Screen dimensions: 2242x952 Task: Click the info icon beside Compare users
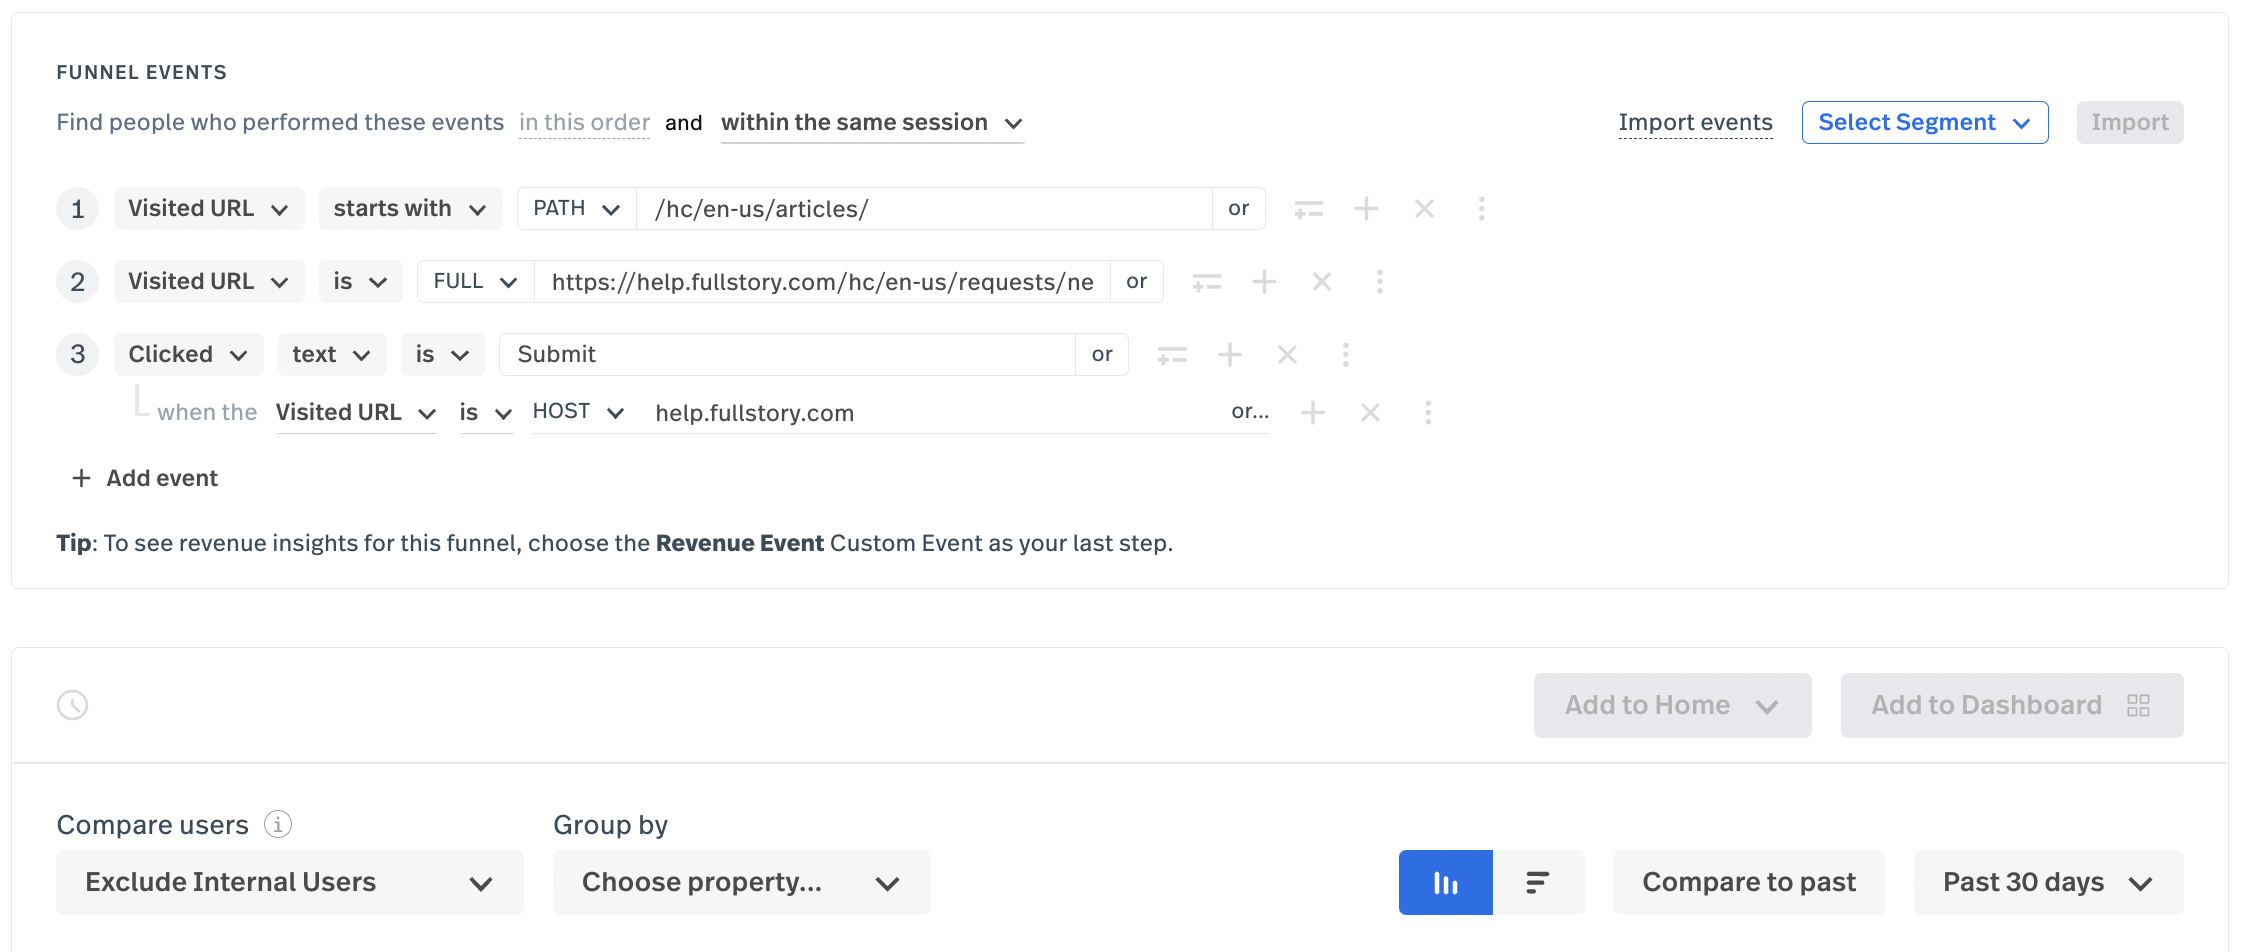pos(278,824)
